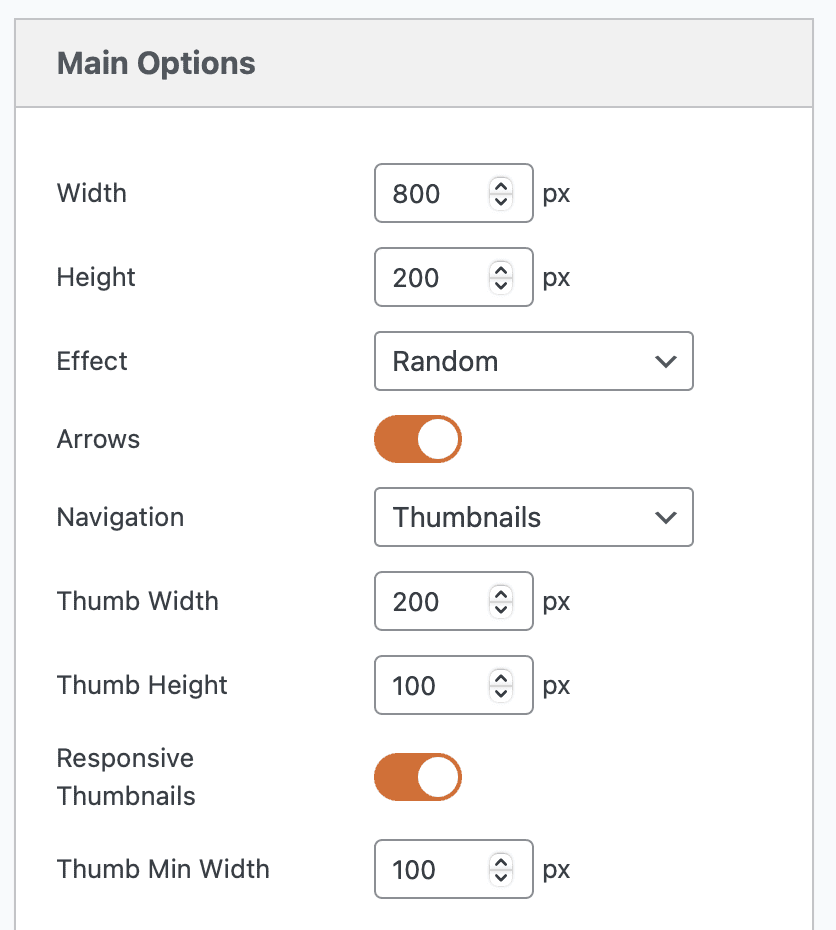Screen dimensions: 836x930
Task: Select the Thumb Height value field
Action: pyautogui.click(x=432, y=685)
